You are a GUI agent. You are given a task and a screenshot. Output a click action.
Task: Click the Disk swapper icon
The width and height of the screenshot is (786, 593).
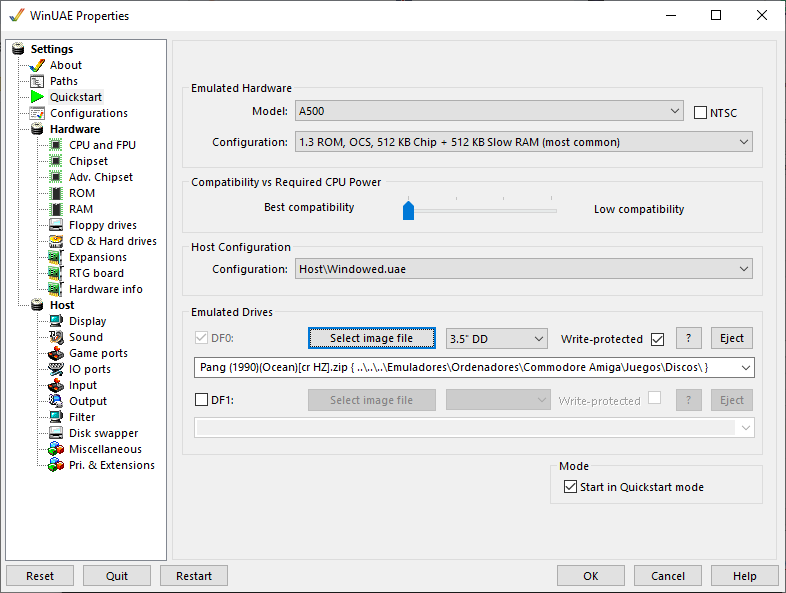pyautogui.click(x=56, y=433)
